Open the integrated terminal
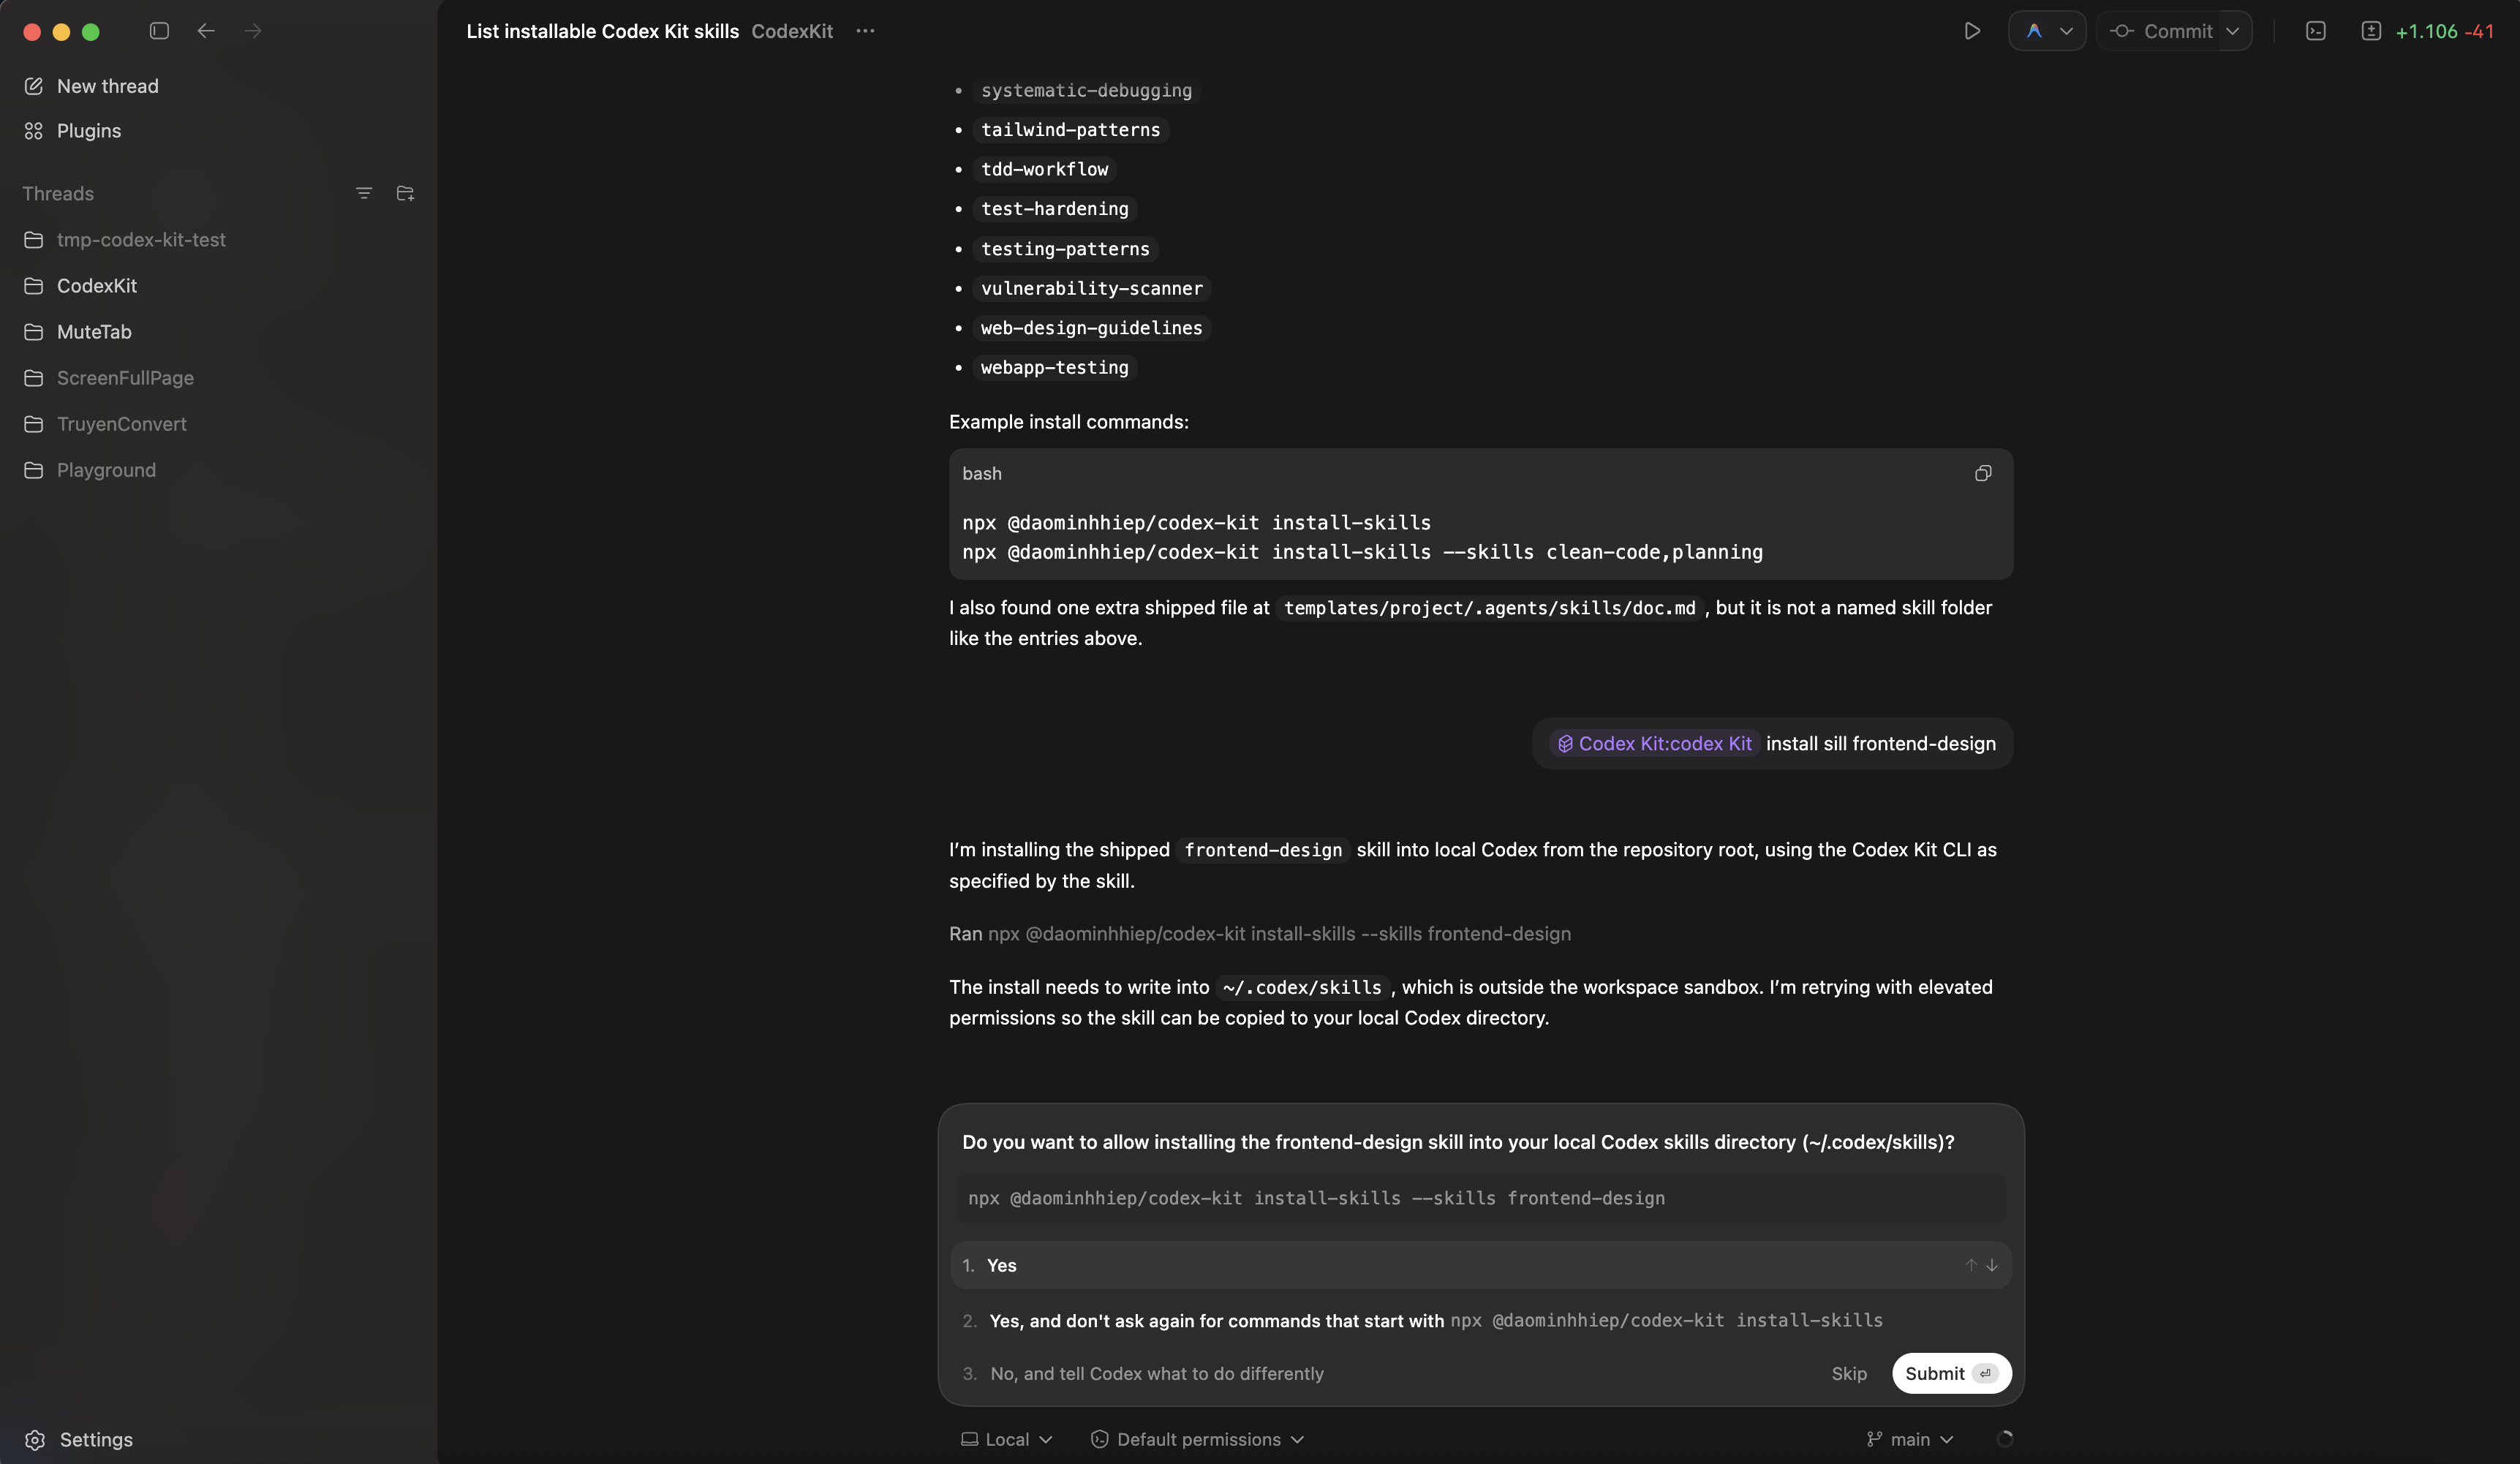Image resolution: width=2520 pixels, height=1464 pixels. click(x=2317, y=31)
